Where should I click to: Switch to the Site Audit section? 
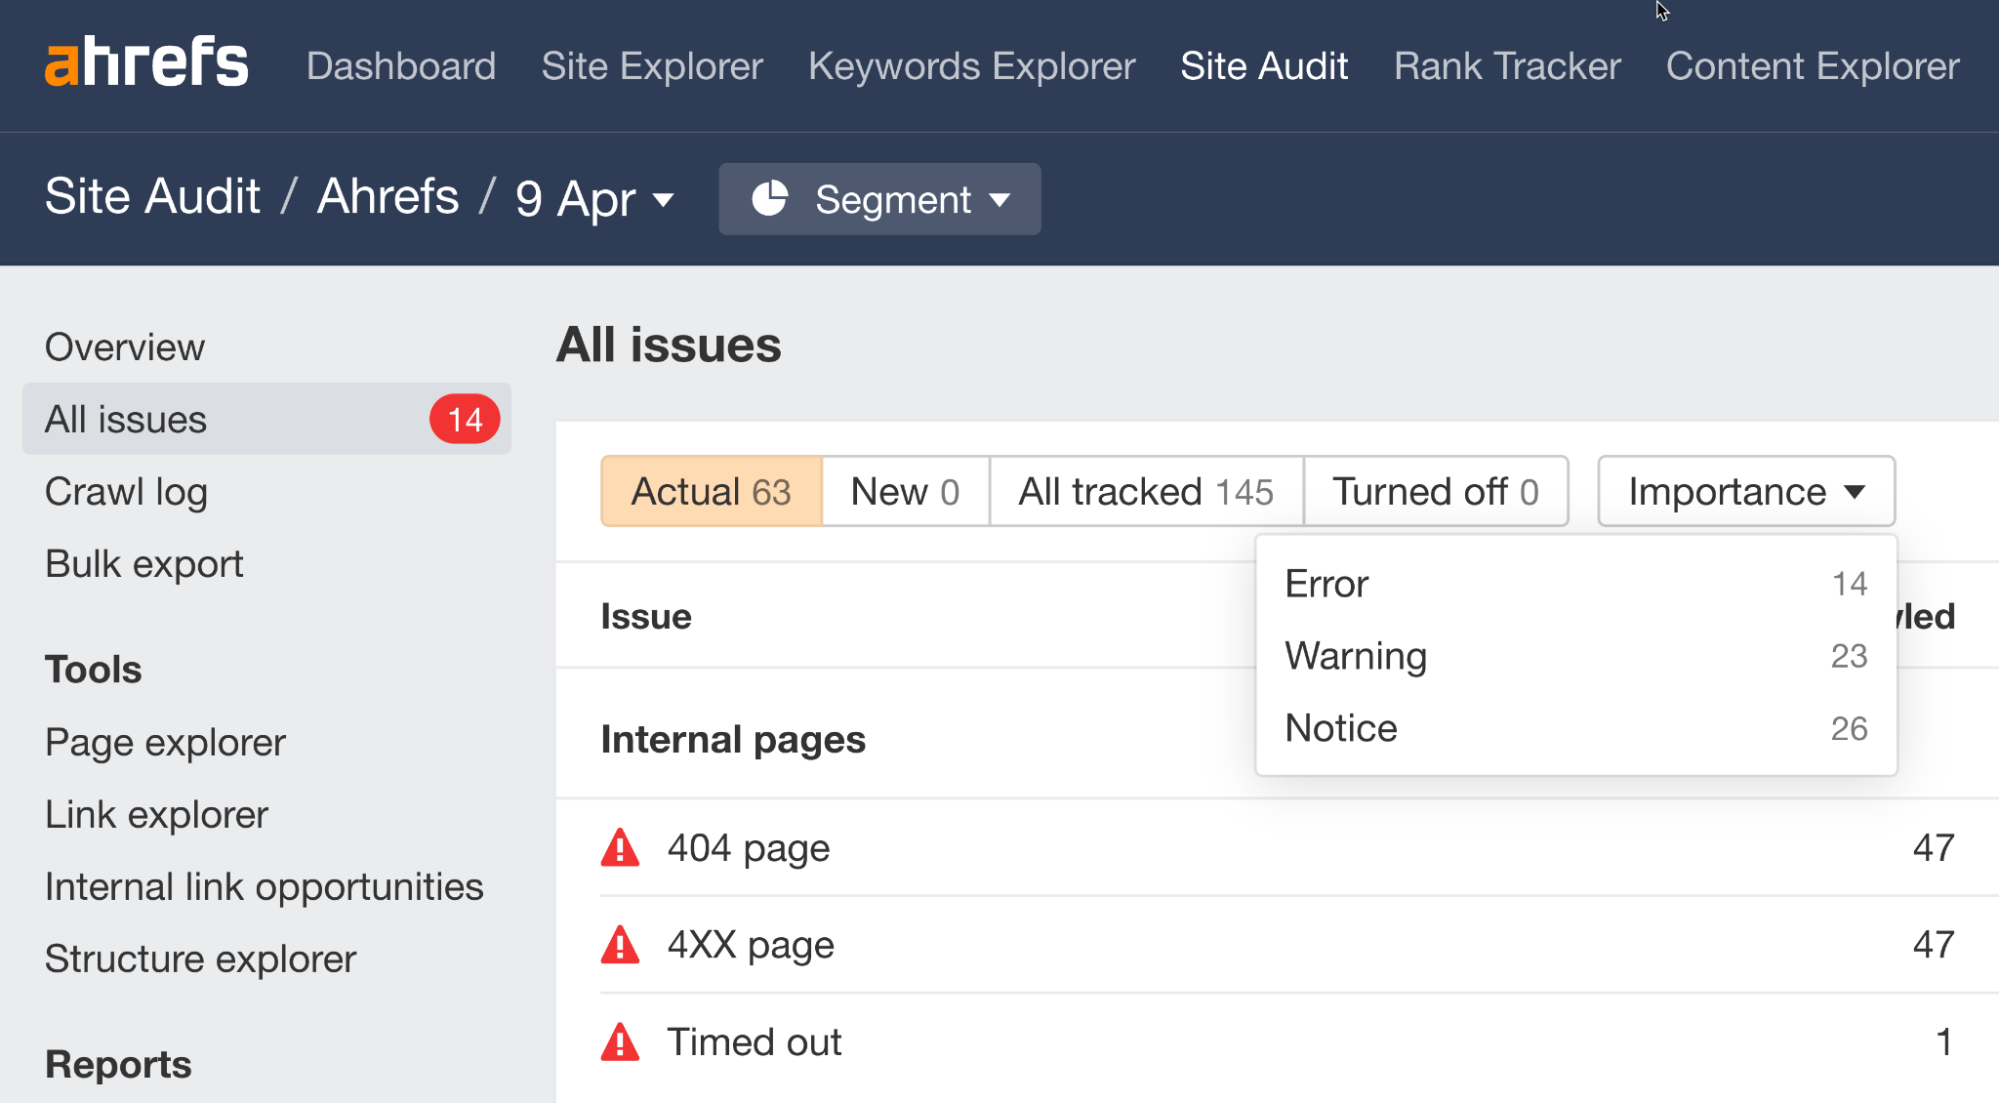point(1263,65)
